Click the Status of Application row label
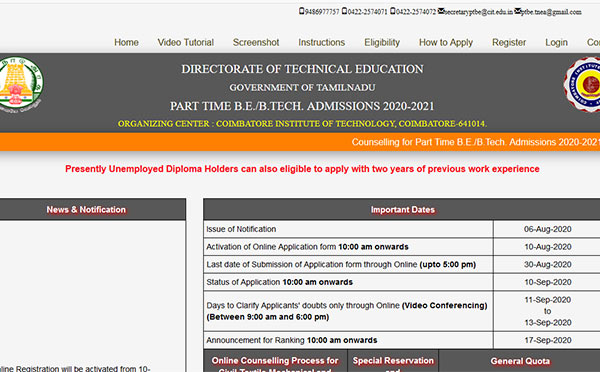The height and width of the screenshot is (372, 600). (x=279, y=282)
